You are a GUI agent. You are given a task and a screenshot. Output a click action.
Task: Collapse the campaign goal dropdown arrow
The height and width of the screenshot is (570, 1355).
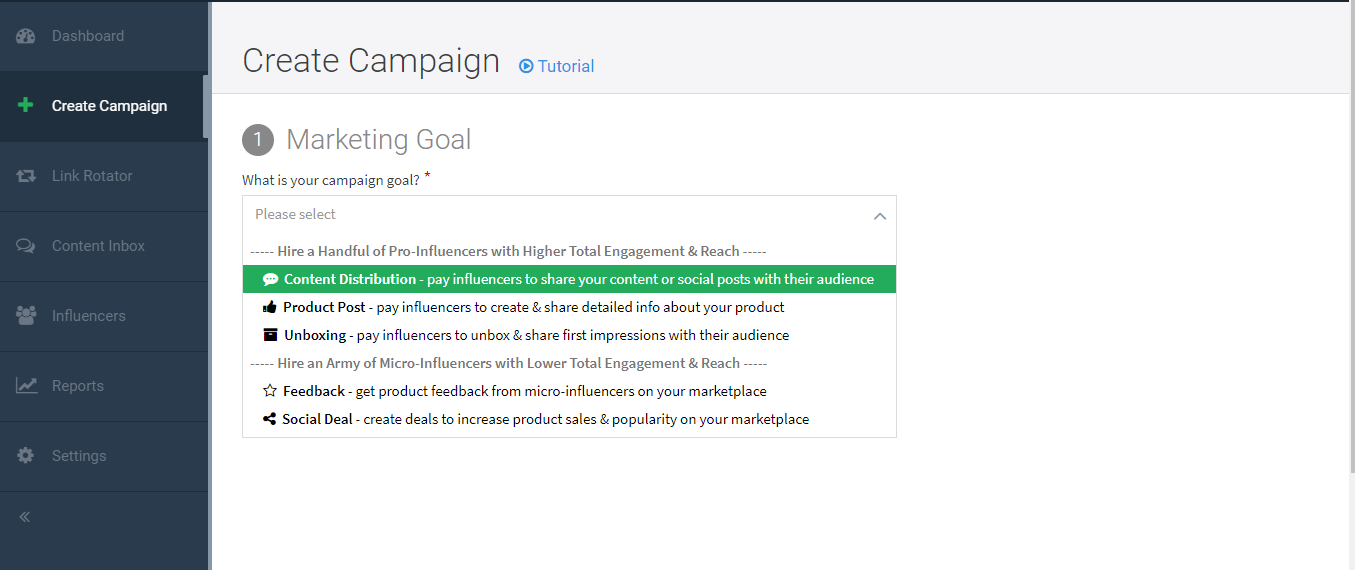coord(879,215)
